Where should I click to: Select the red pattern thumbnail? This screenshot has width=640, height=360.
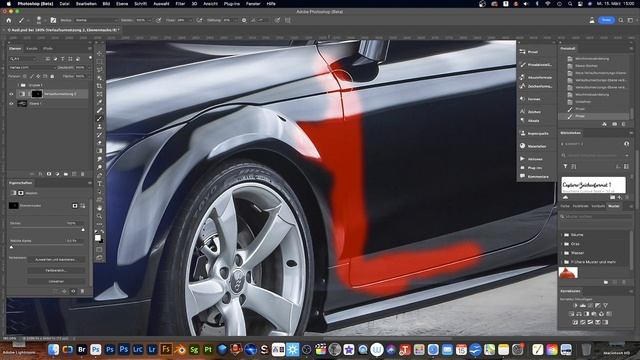click(x=568, y=273)
